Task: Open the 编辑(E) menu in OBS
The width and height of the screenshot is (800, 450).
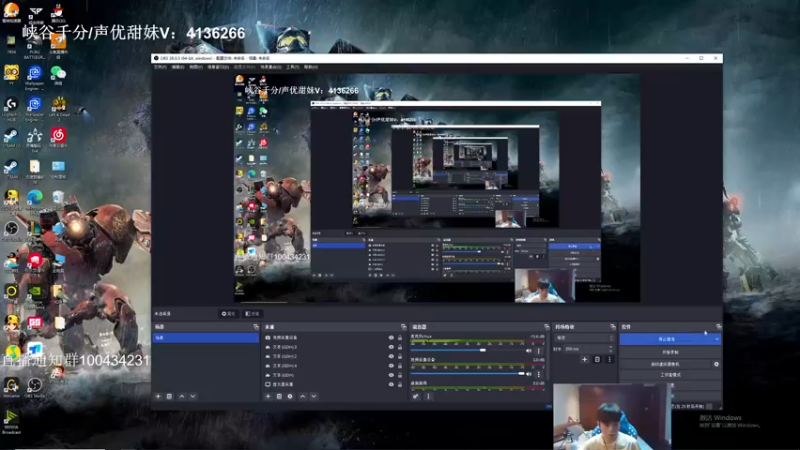Action: tap(178, 67)
